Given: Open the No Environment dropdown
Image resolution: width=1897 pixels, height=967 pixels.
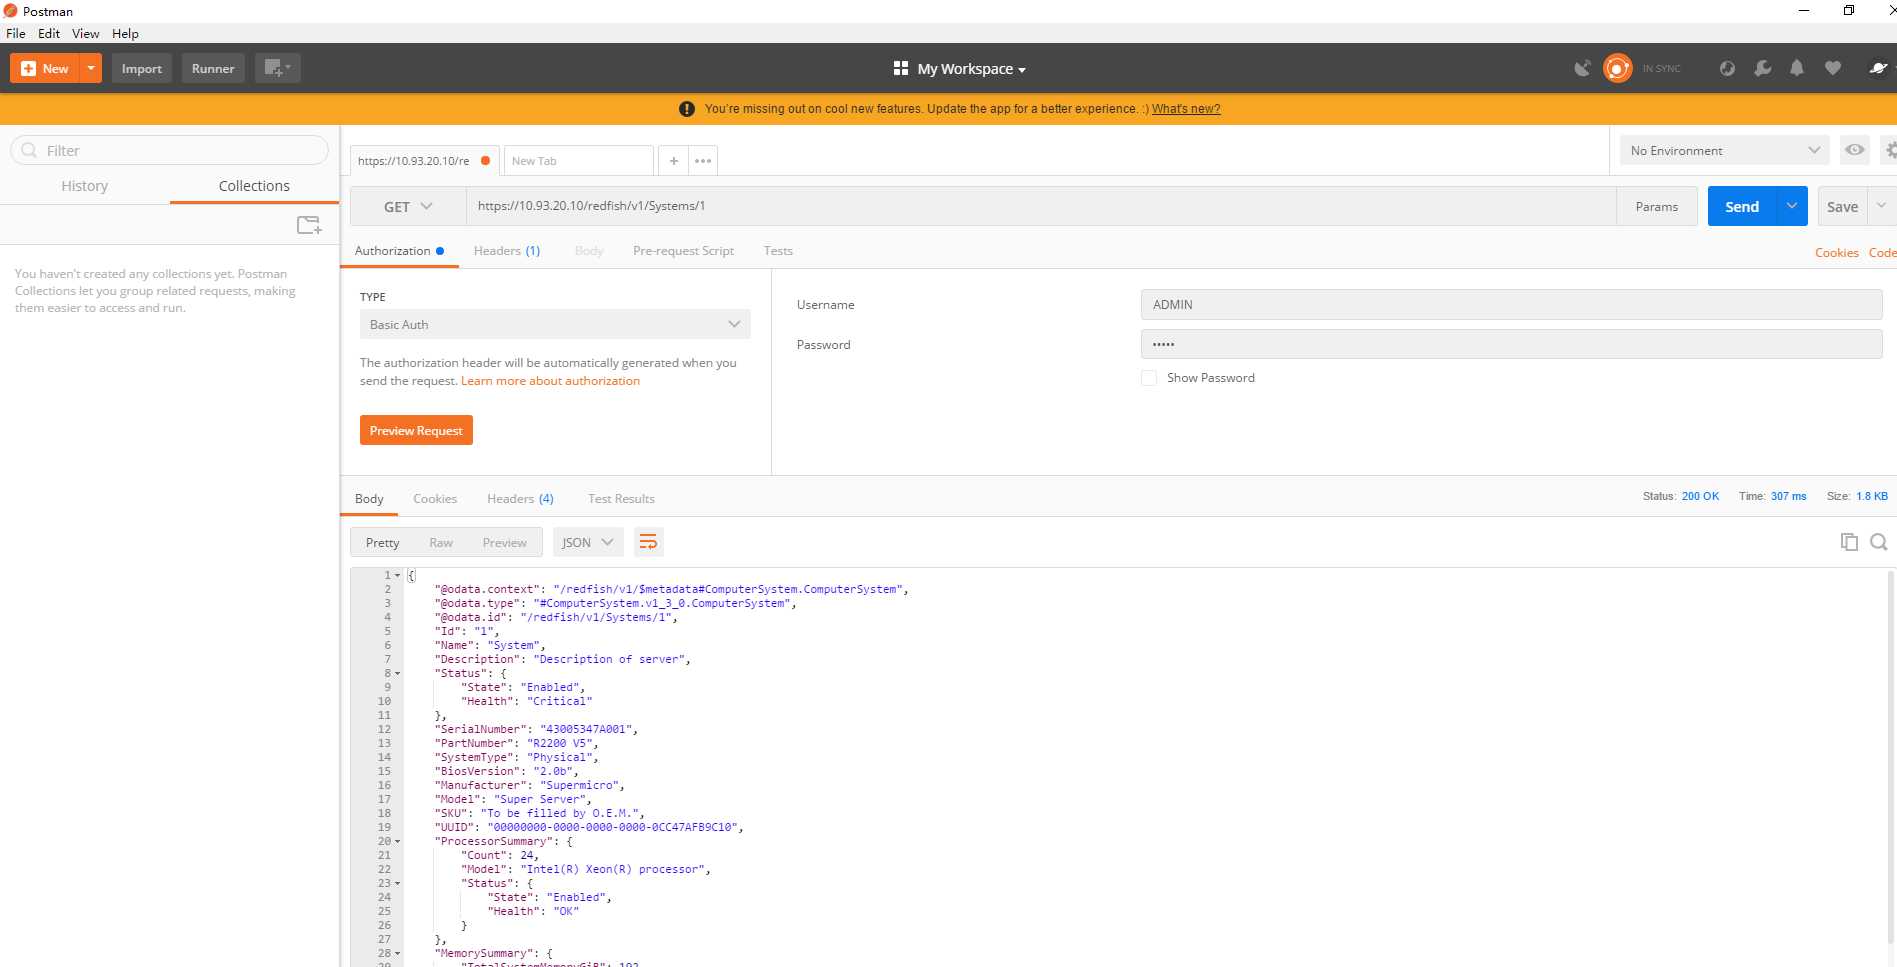Looking at the screenshot, I should tap(1724, 150).
